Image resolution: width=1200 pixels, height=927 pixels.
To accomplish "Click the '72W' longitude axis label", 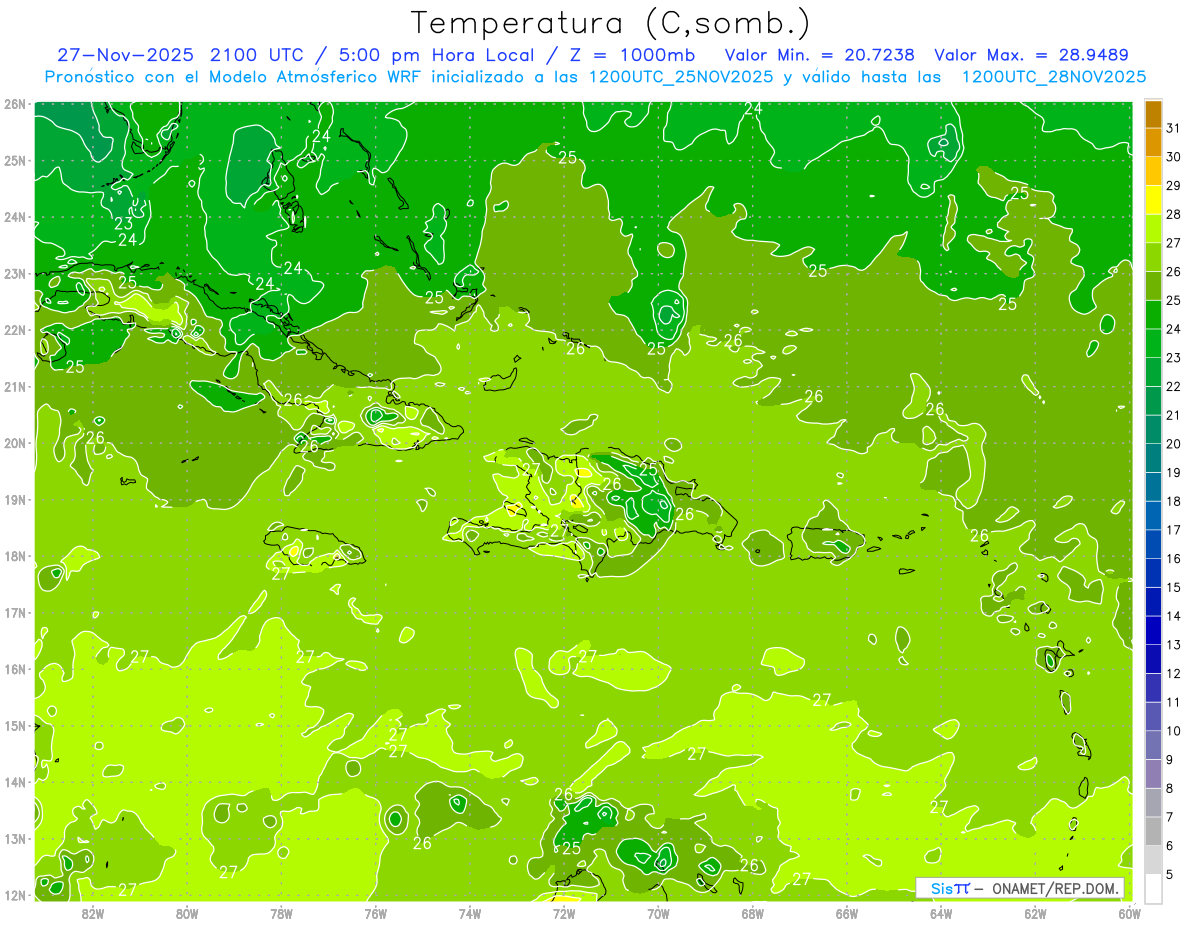I will (564, 913).
